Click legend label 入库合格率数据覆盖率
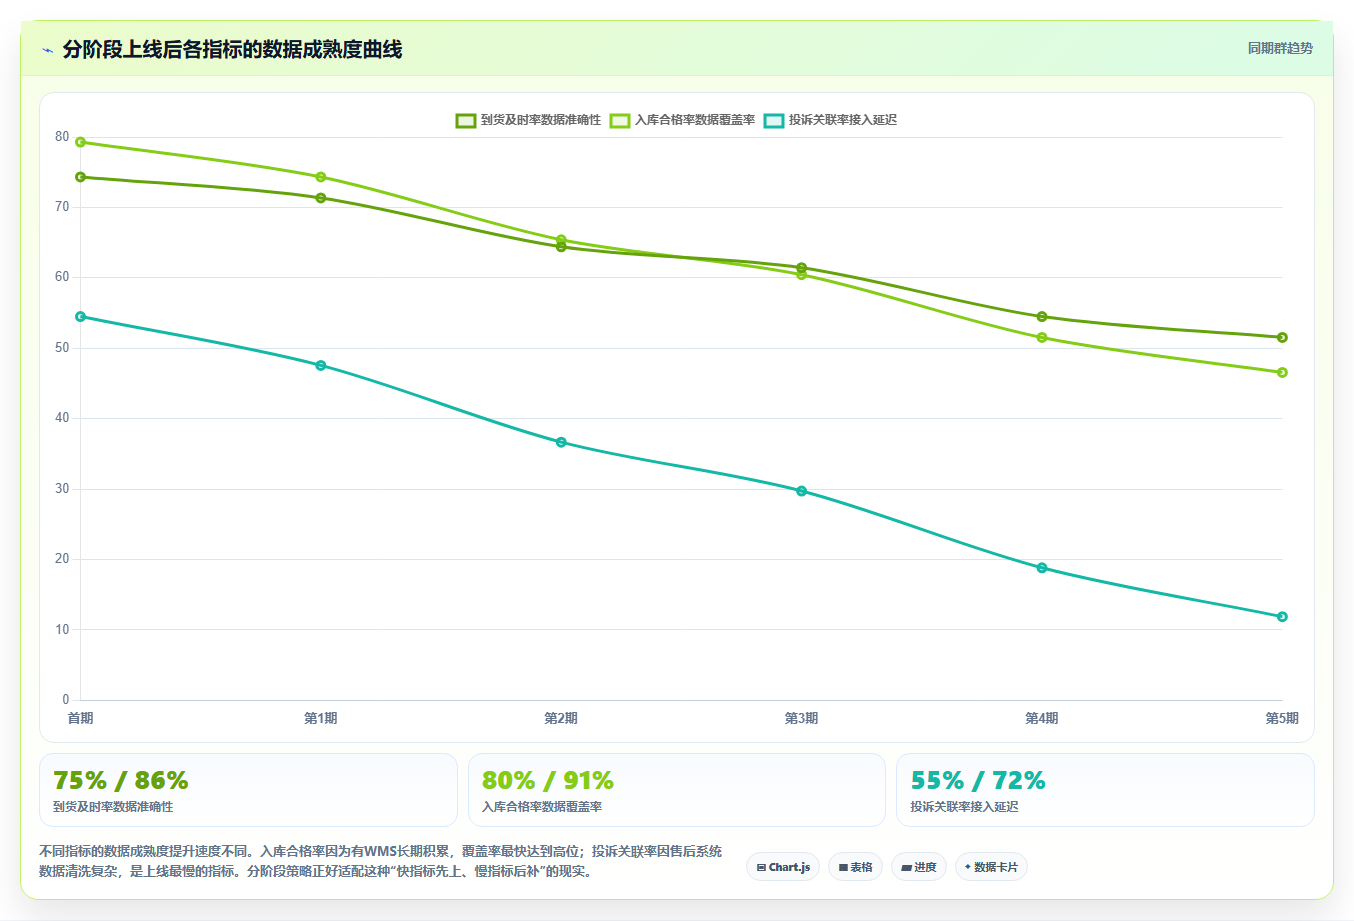This screenshot has width=1354, height=921. point(695,120)
